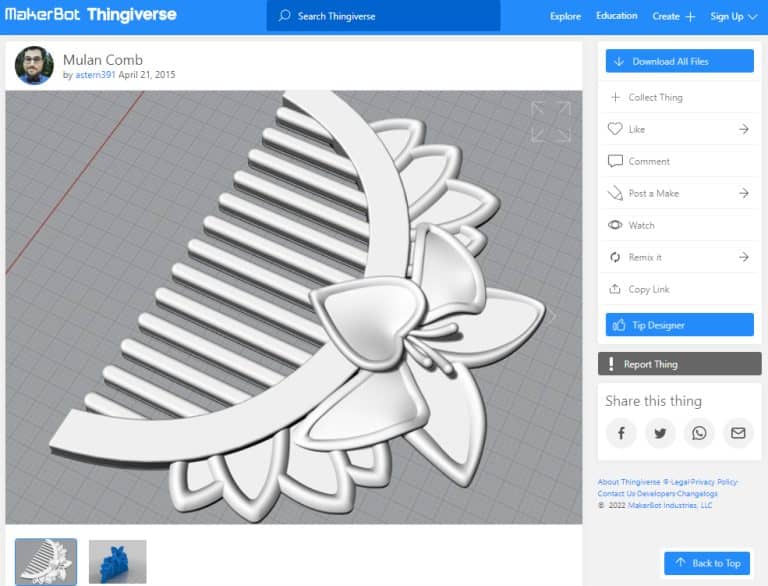The image size is (768, 586).
Task: Click Create in the top navigation
Action: point(666,16)
